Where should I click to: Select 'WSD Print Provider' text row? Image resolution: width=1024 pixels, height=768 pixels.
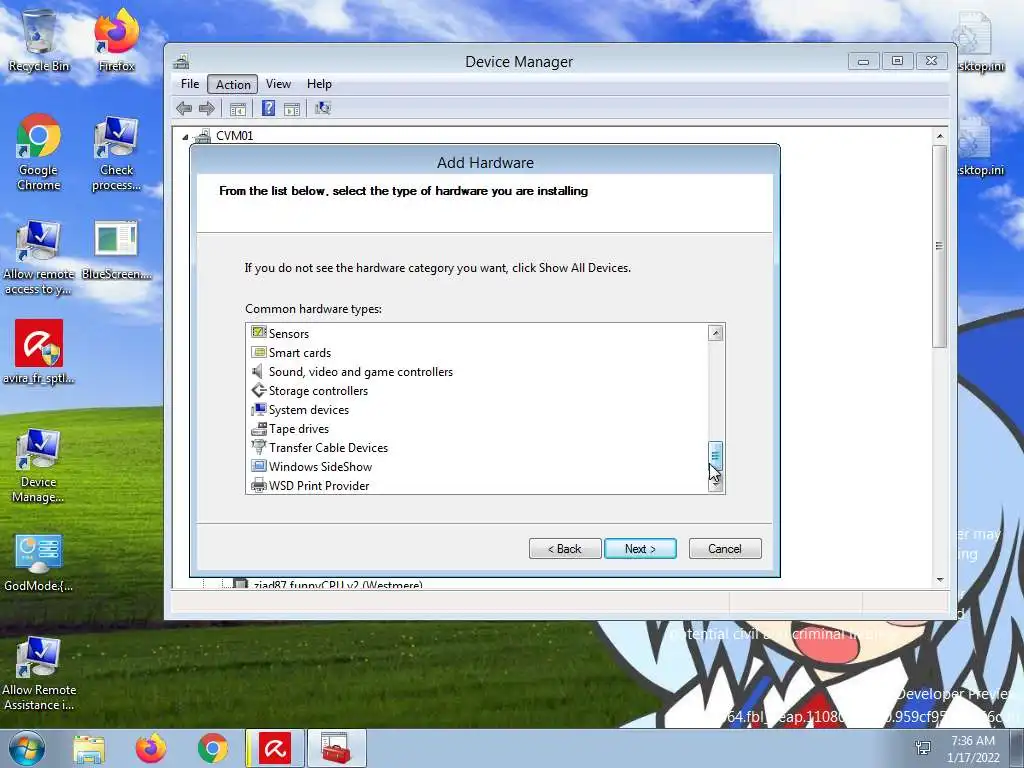point(319,485)
